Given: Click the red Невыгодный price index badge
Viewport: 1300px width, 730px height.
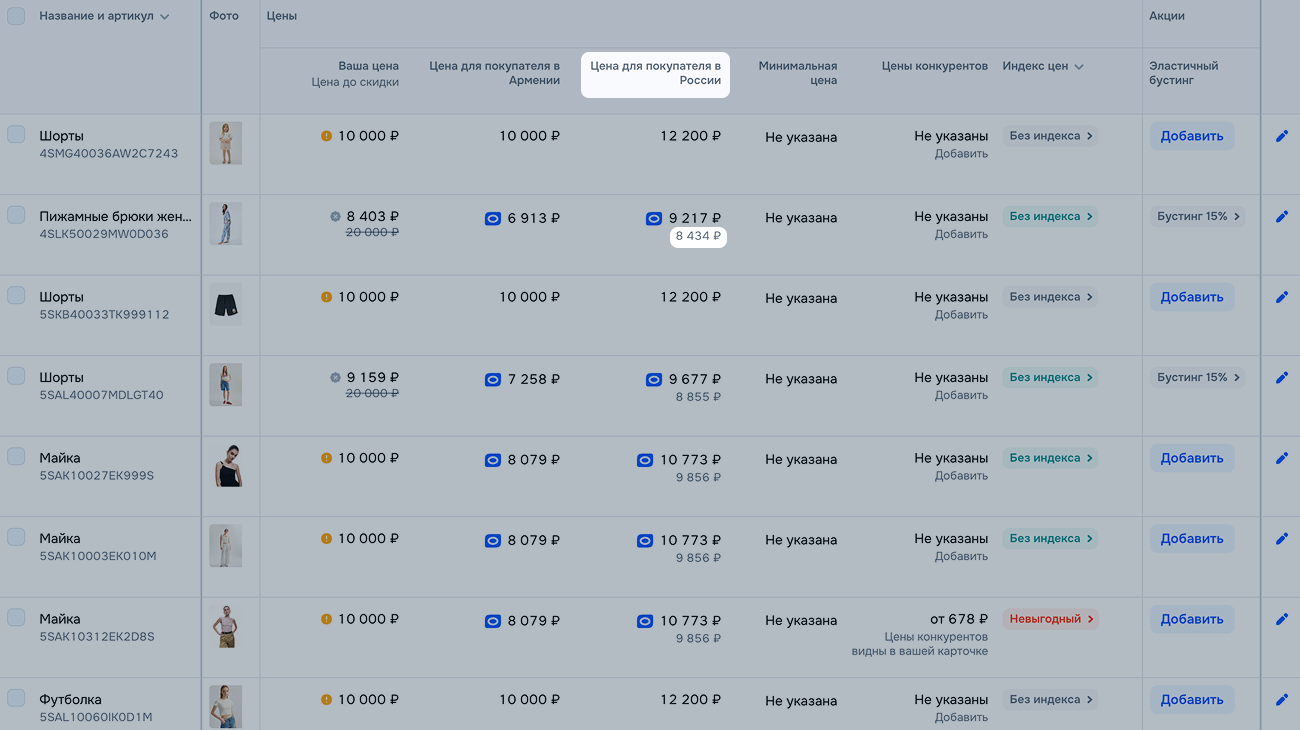Looking at the screenshot, I should click(x=1050, y=619).
